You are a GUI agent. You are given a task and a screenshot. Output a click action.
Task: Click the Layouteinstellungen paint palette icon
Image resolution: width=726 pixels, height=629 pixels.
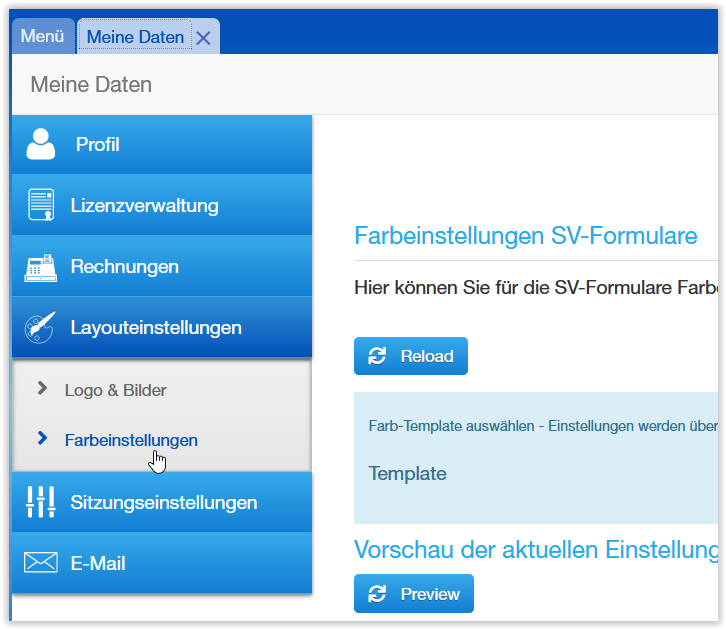[x=41, y=328]
